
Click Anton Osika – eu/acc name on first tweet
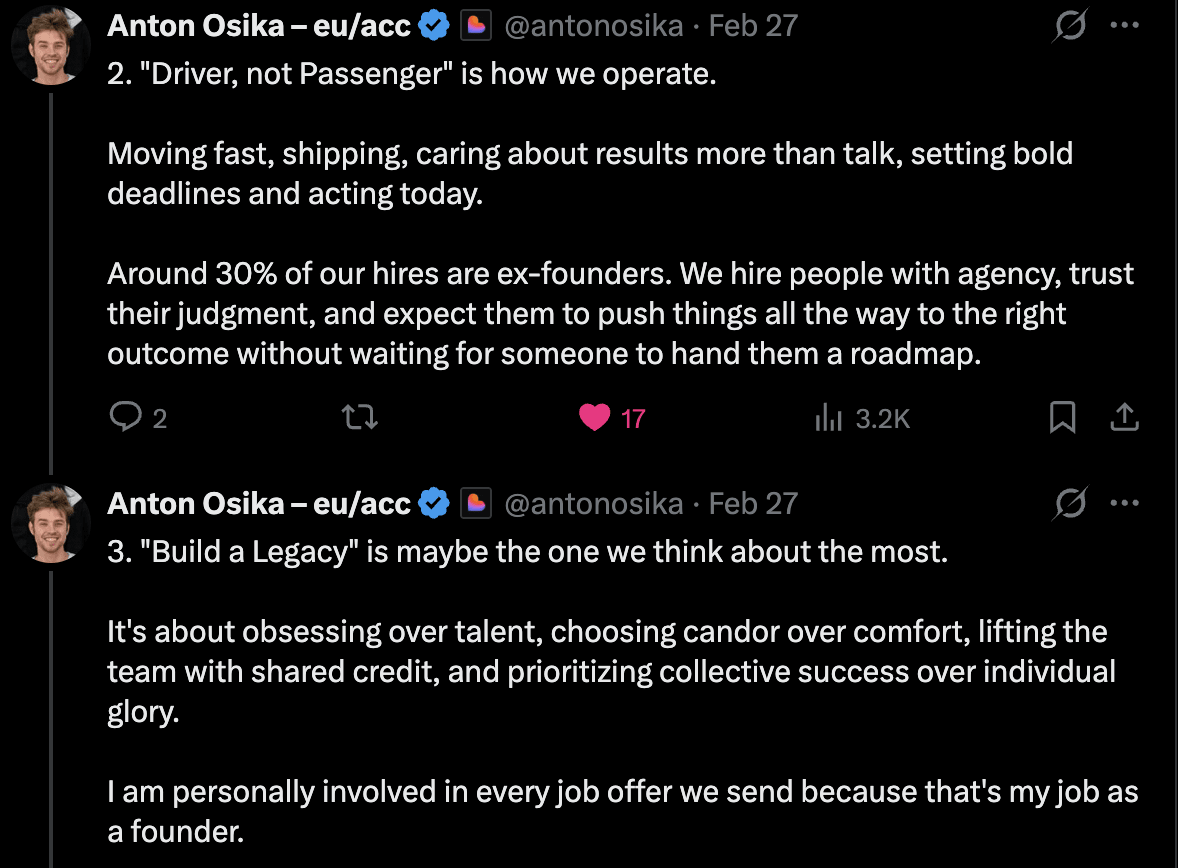259,26
